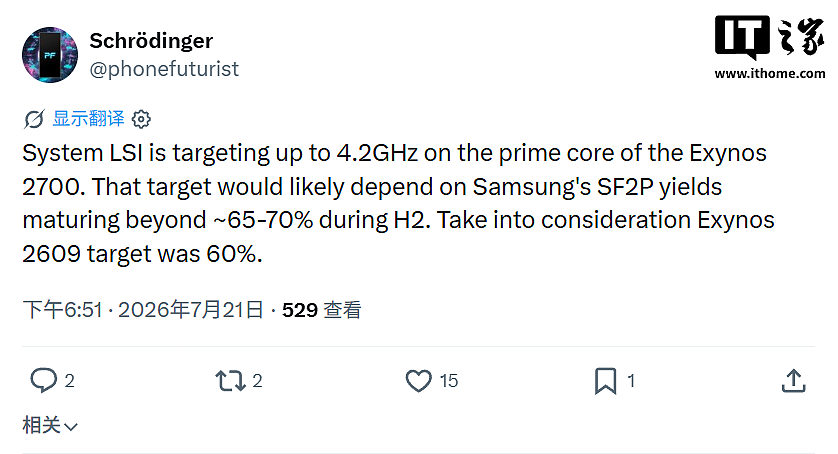Open the @phonefuturist handle link
This screenshot has height=454, width=838.
point(164,69)
